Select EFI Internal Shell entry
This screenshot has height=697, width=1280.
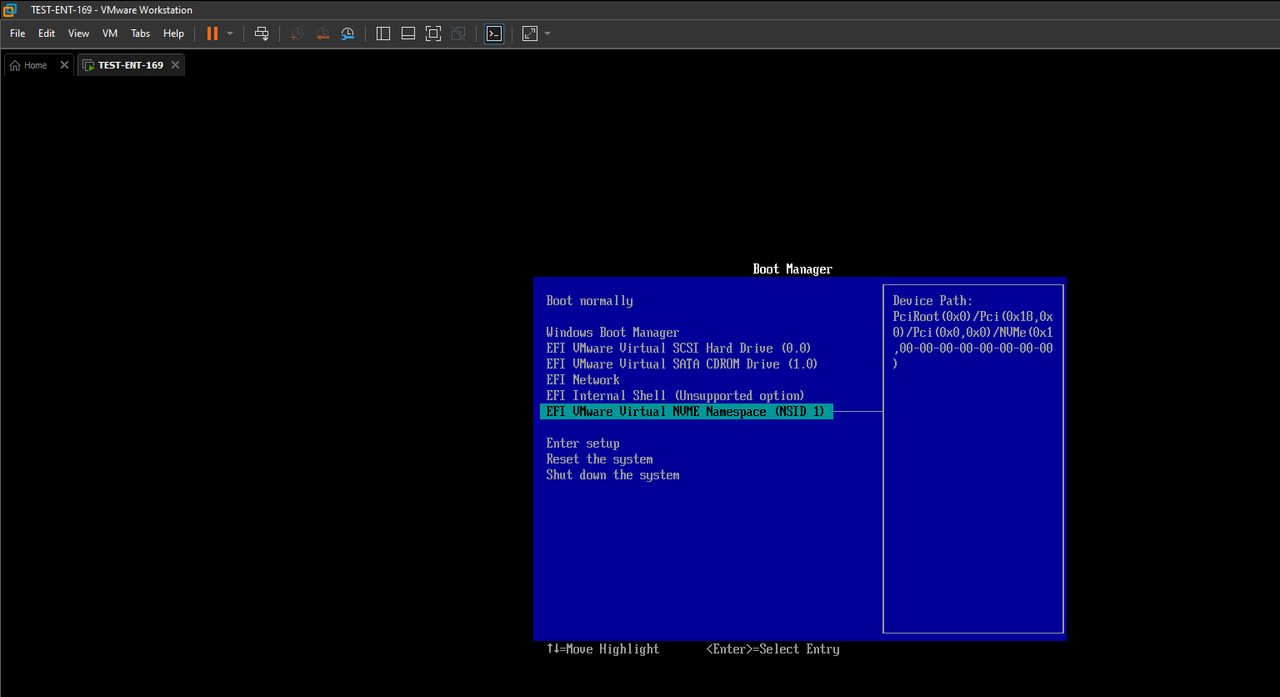(675, 396)
